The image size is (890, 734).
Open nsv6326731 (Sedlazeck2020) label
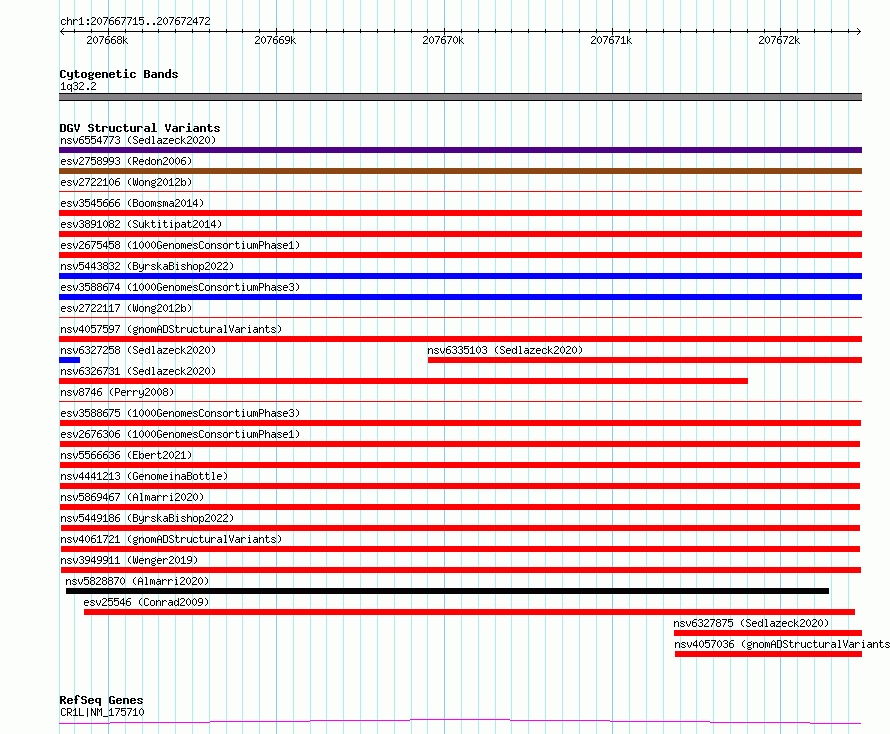tap(138, 371)
